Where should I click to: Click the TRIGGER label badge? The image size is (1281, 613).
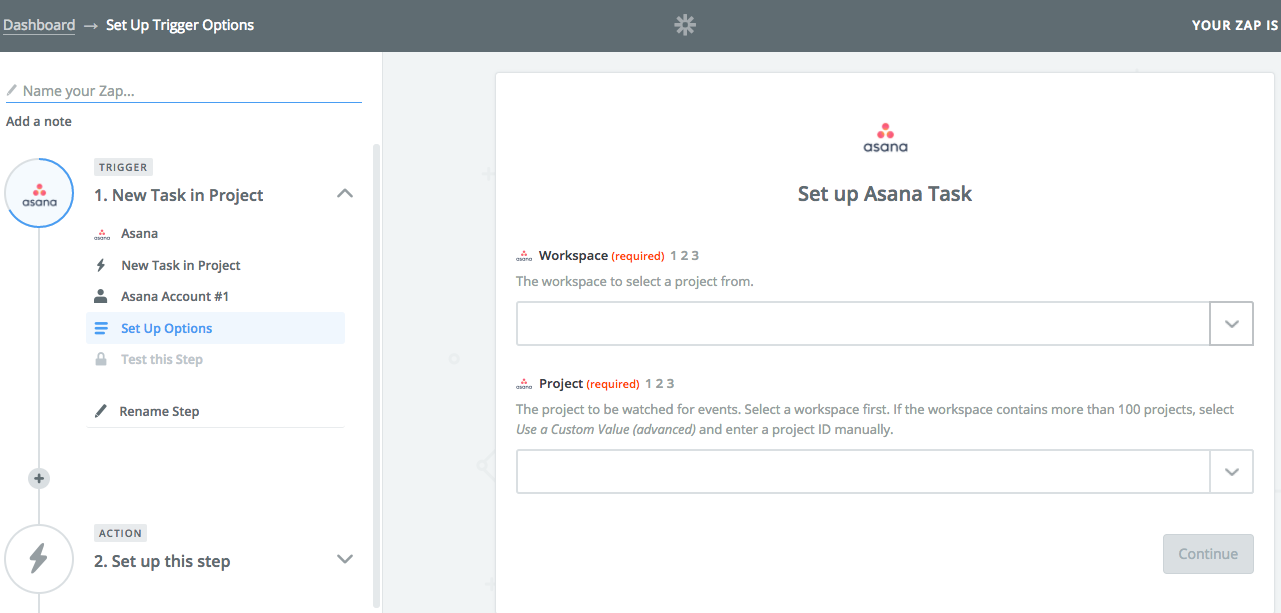(123, 168)
